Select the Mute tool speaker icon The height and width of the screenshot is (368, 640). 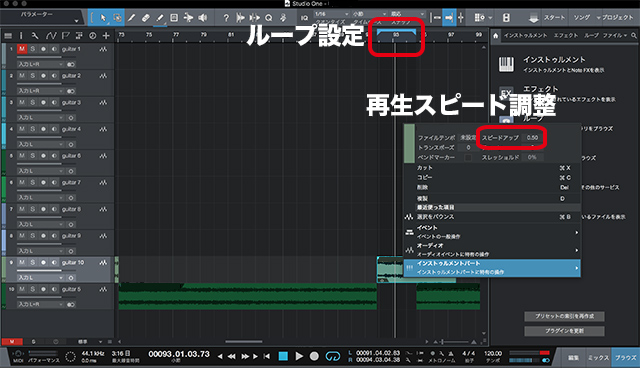click(x=202, y=18)
